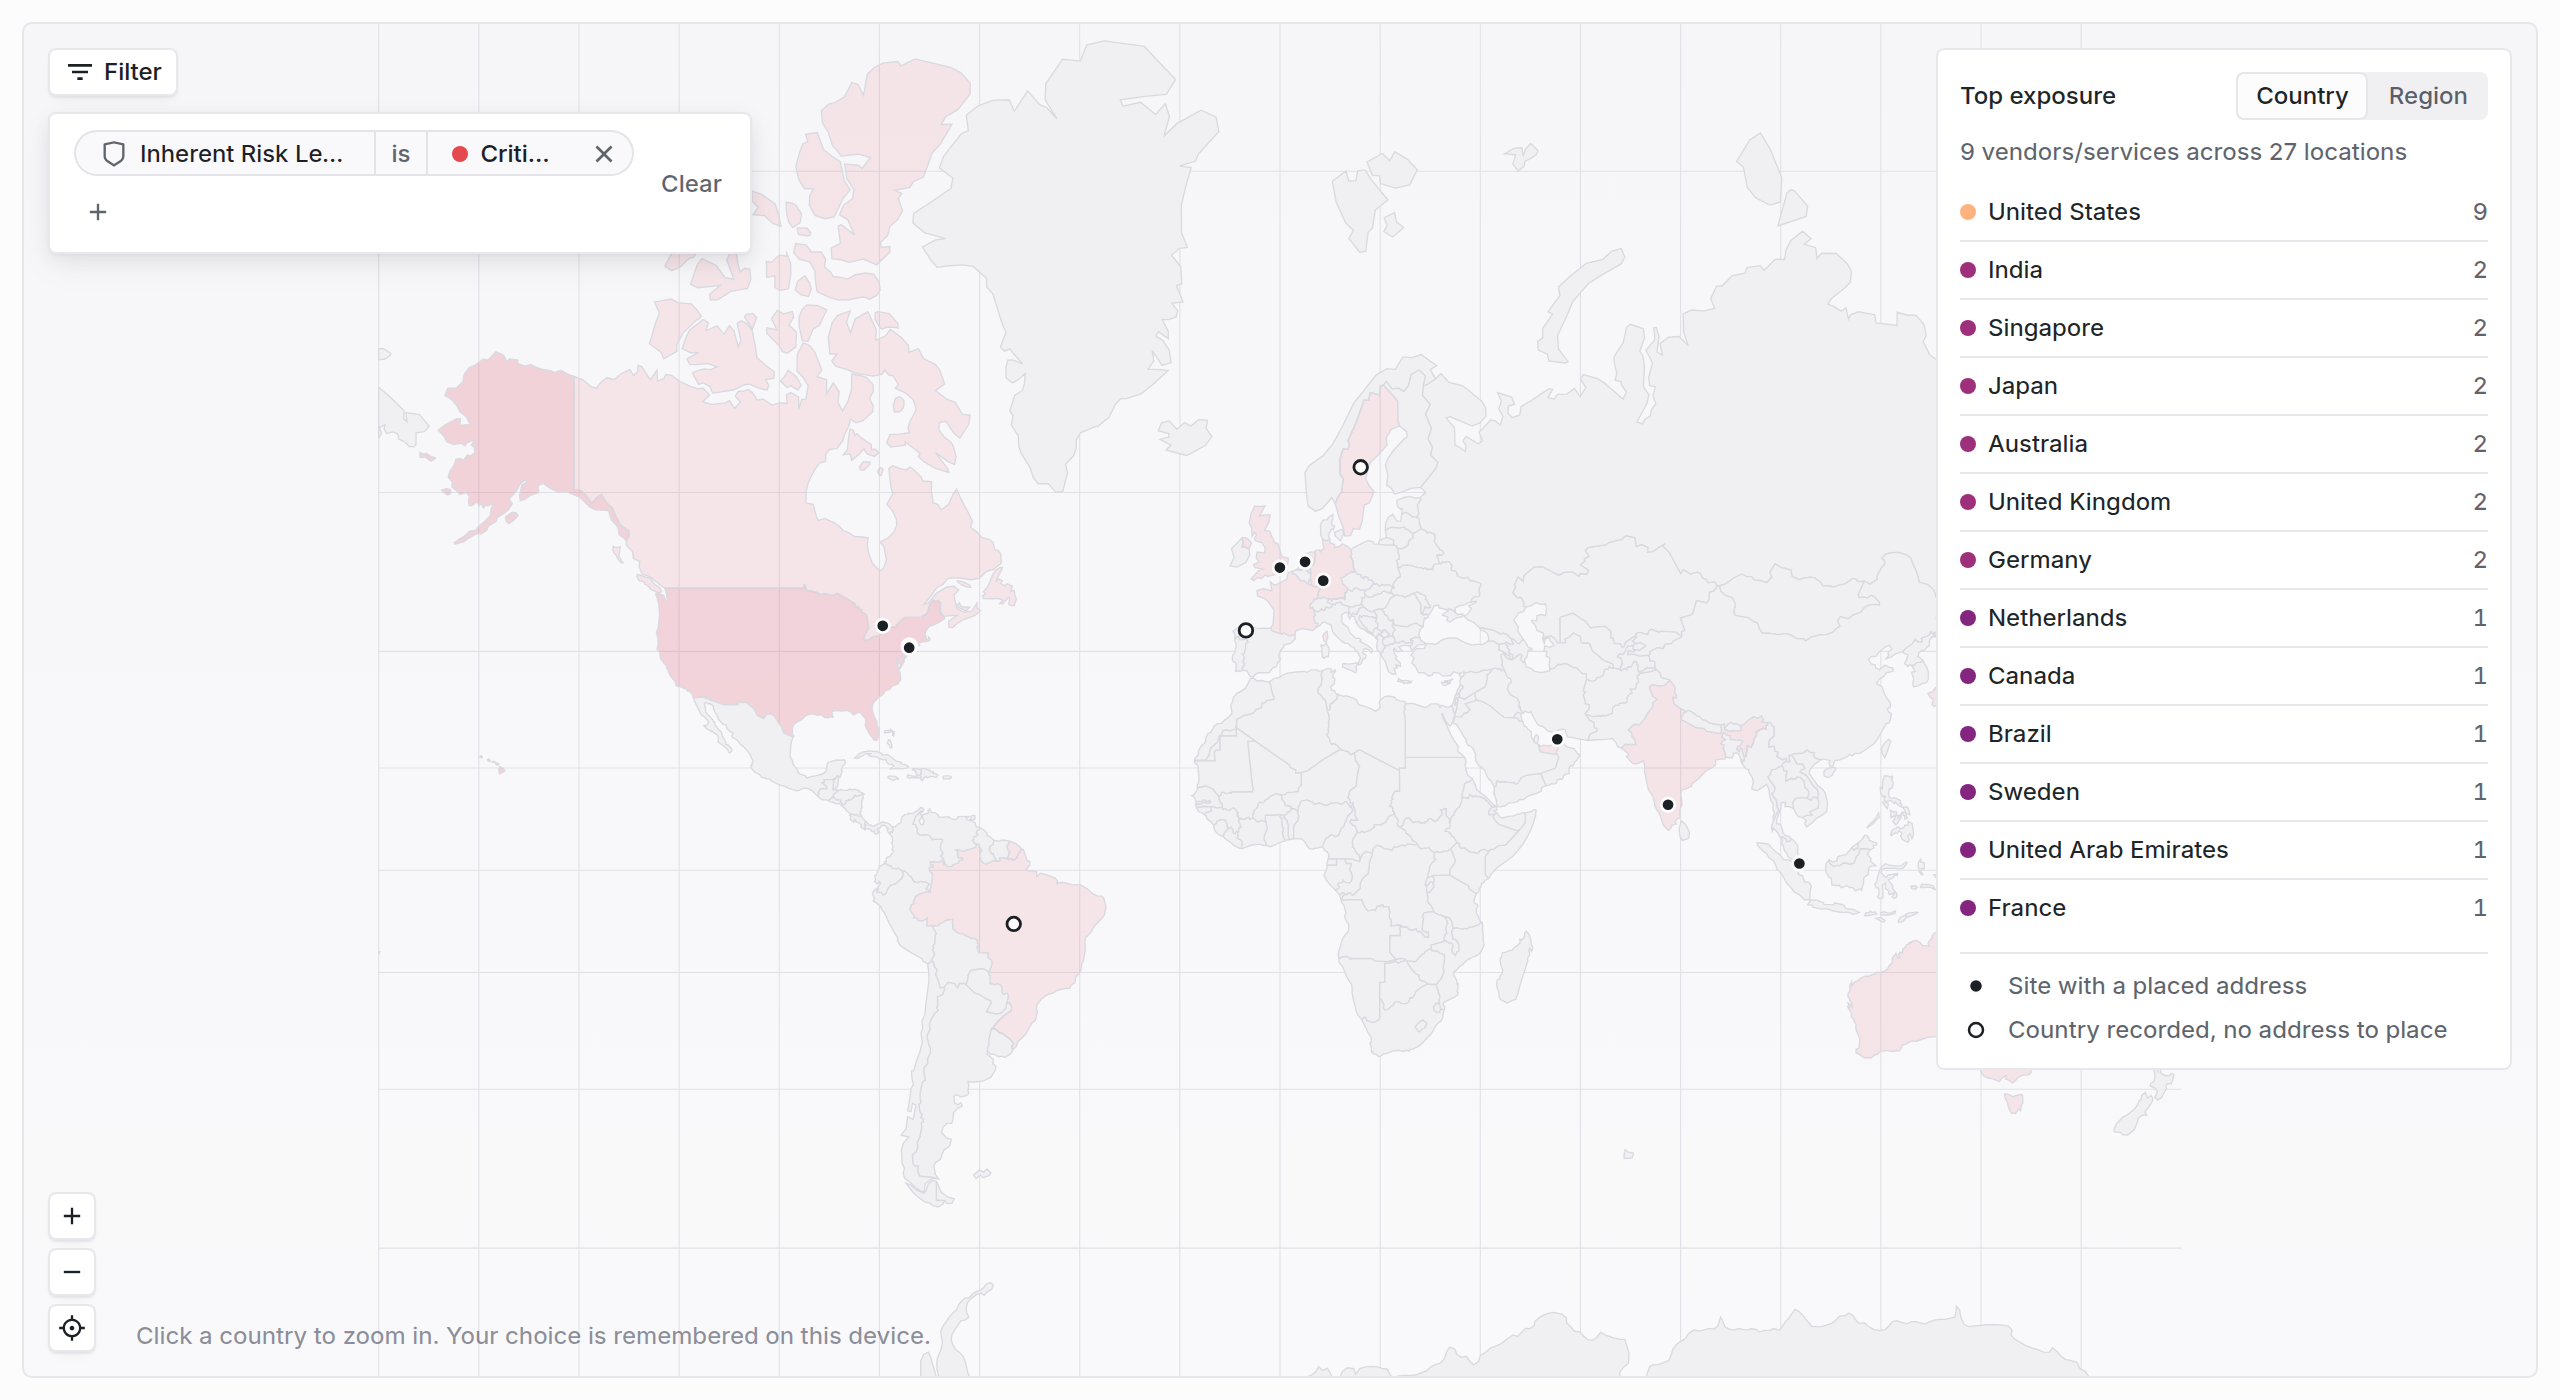Click the hollow site marker near Portugal
Image resolution: width=2560 pixels, height=1400 pixels.
[1245, 630]
